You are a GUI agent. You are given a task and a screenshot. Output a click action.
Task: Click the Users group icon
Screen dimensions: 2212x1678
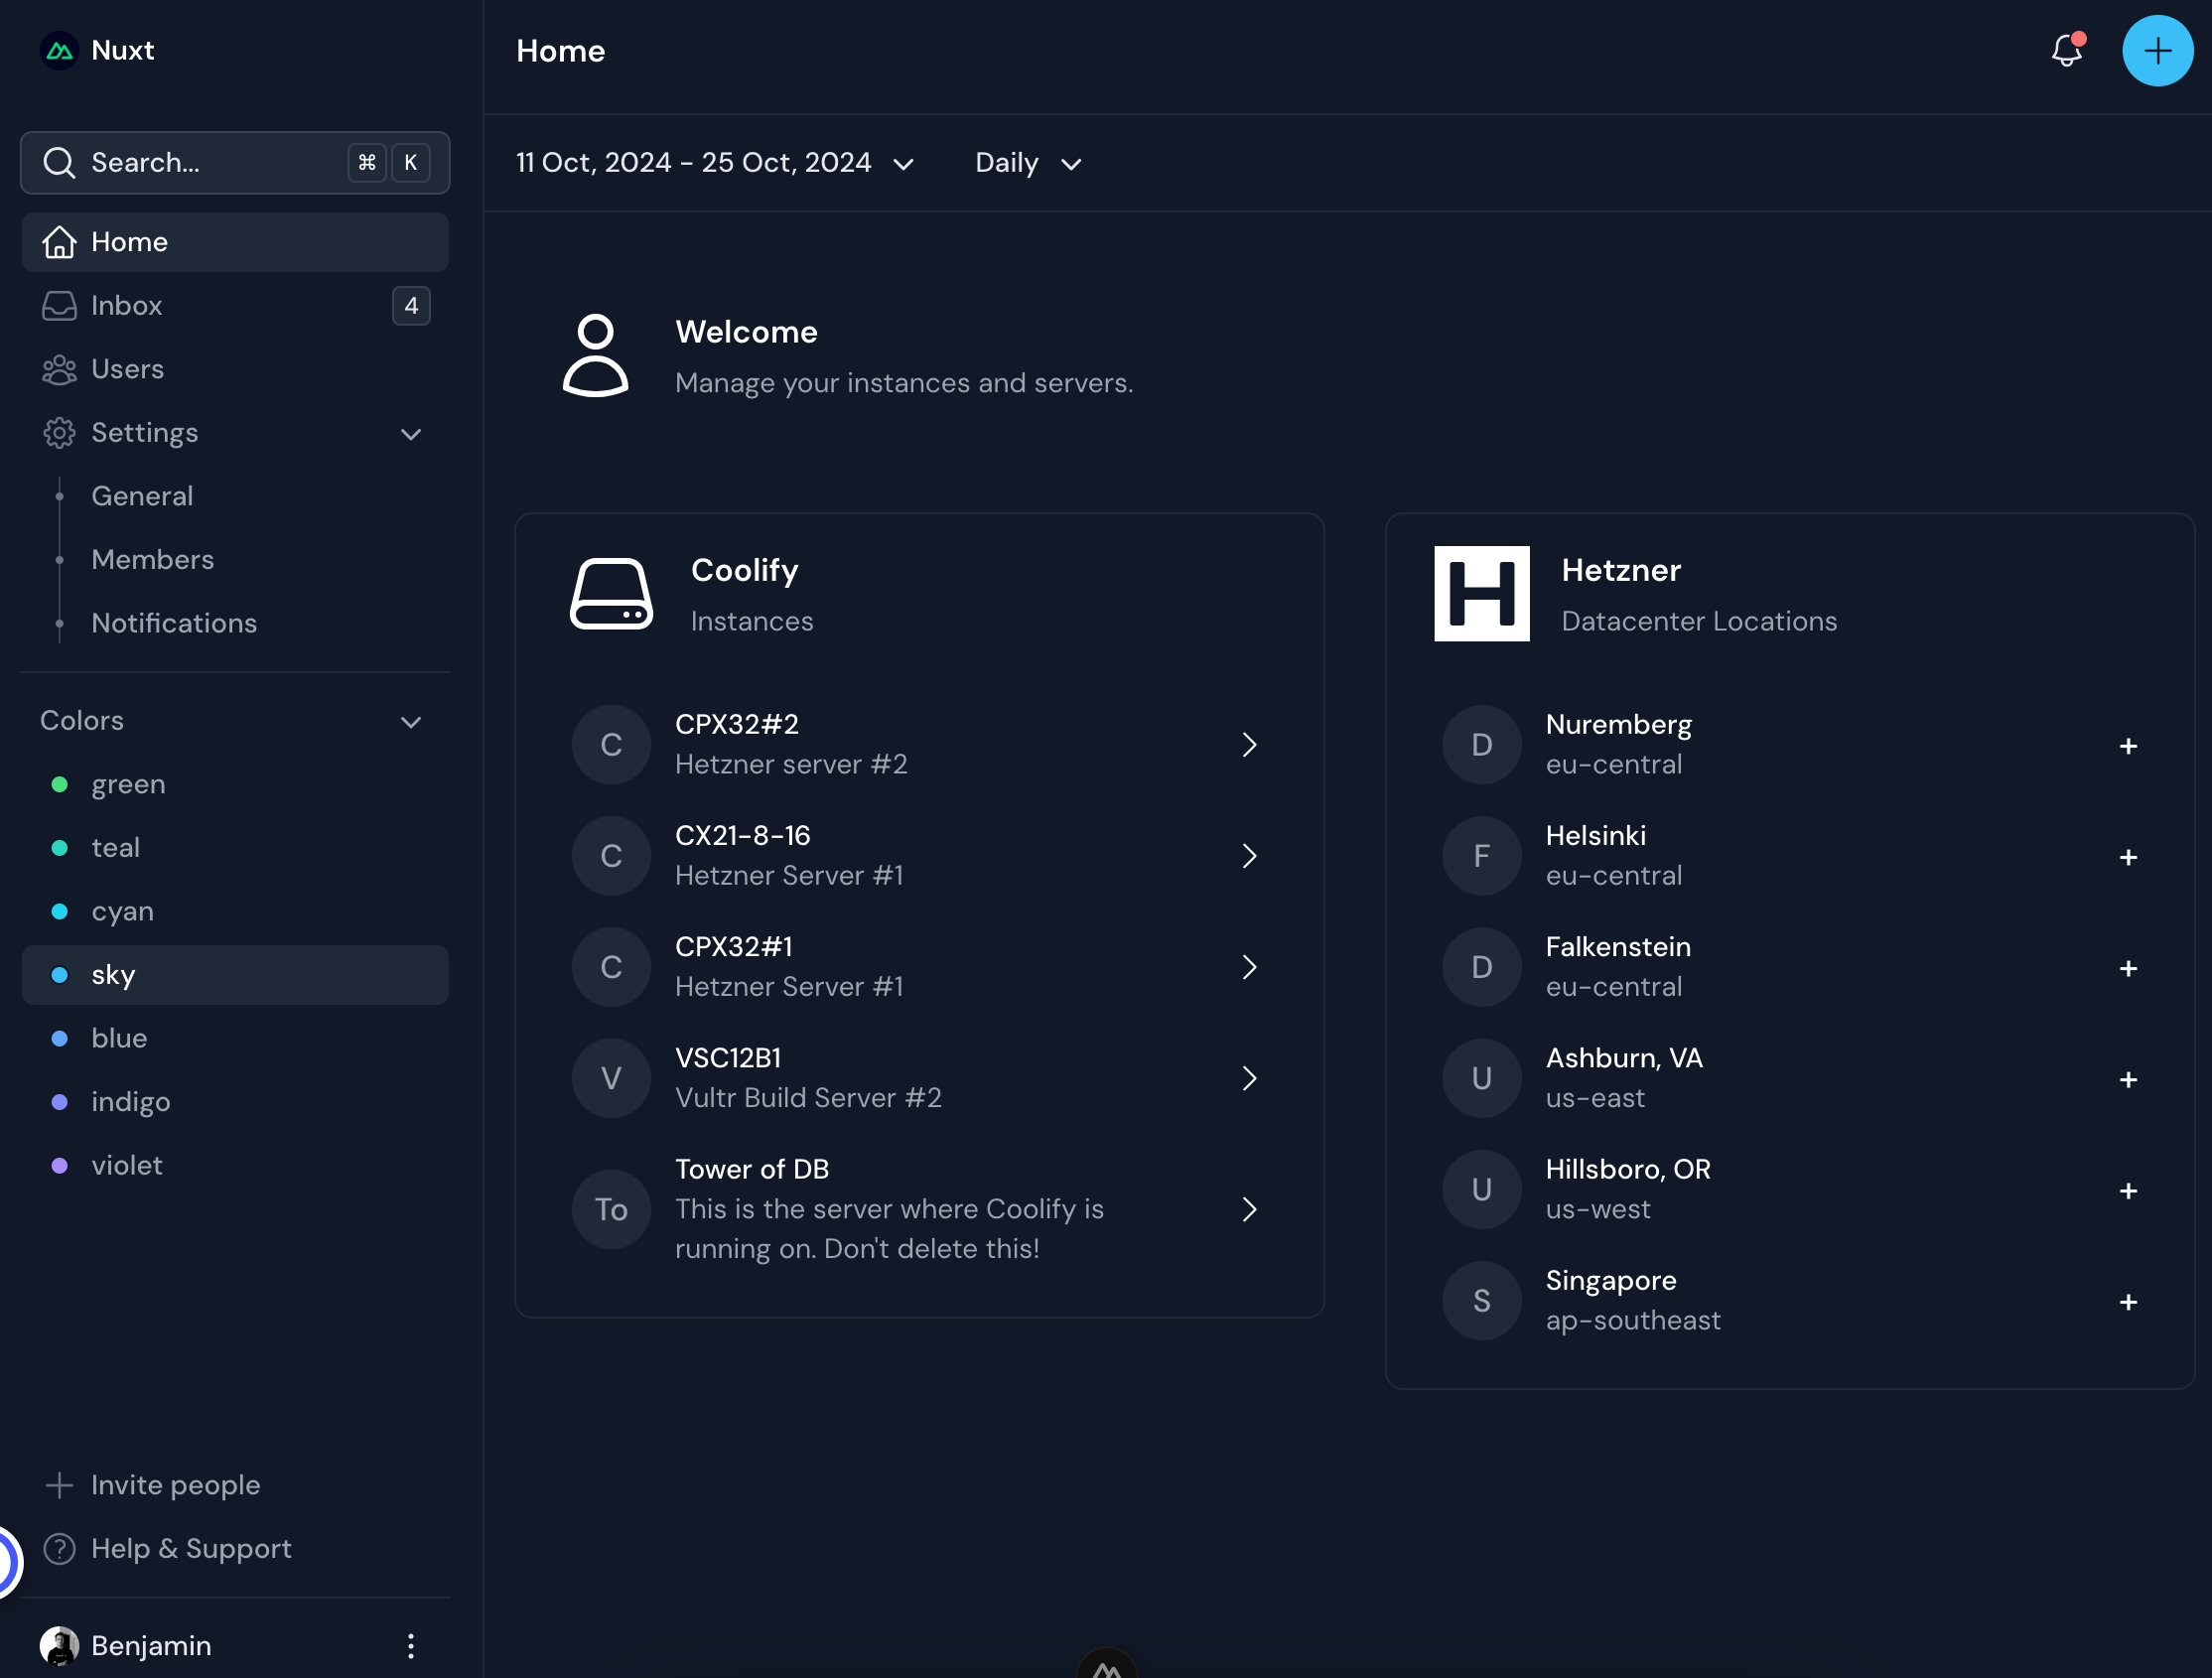pyautogui.click(x=59, y=369)
